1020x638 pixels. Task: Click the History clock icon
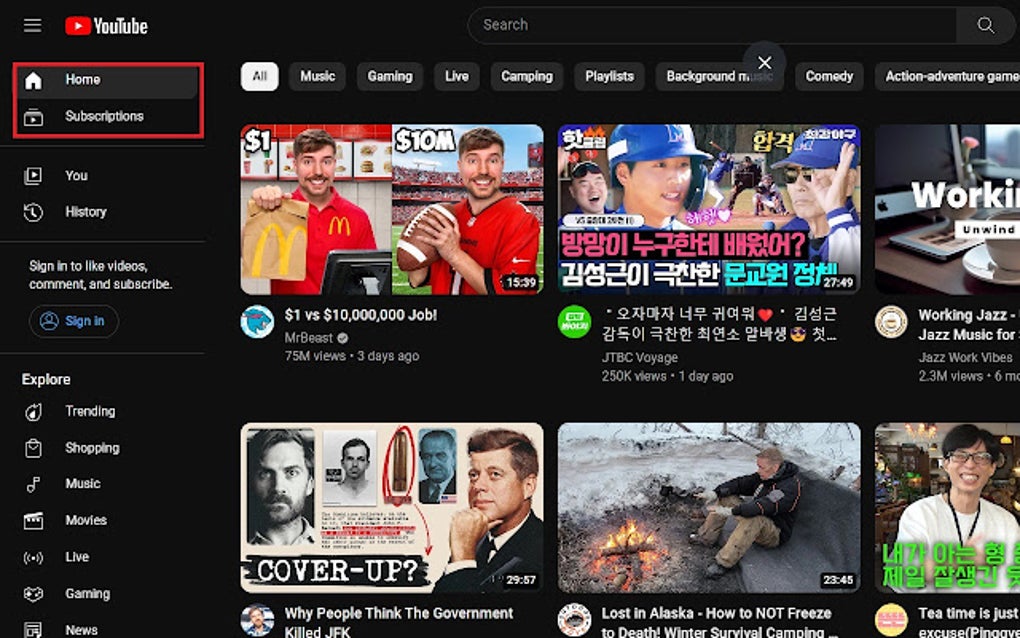pos(35,211)
